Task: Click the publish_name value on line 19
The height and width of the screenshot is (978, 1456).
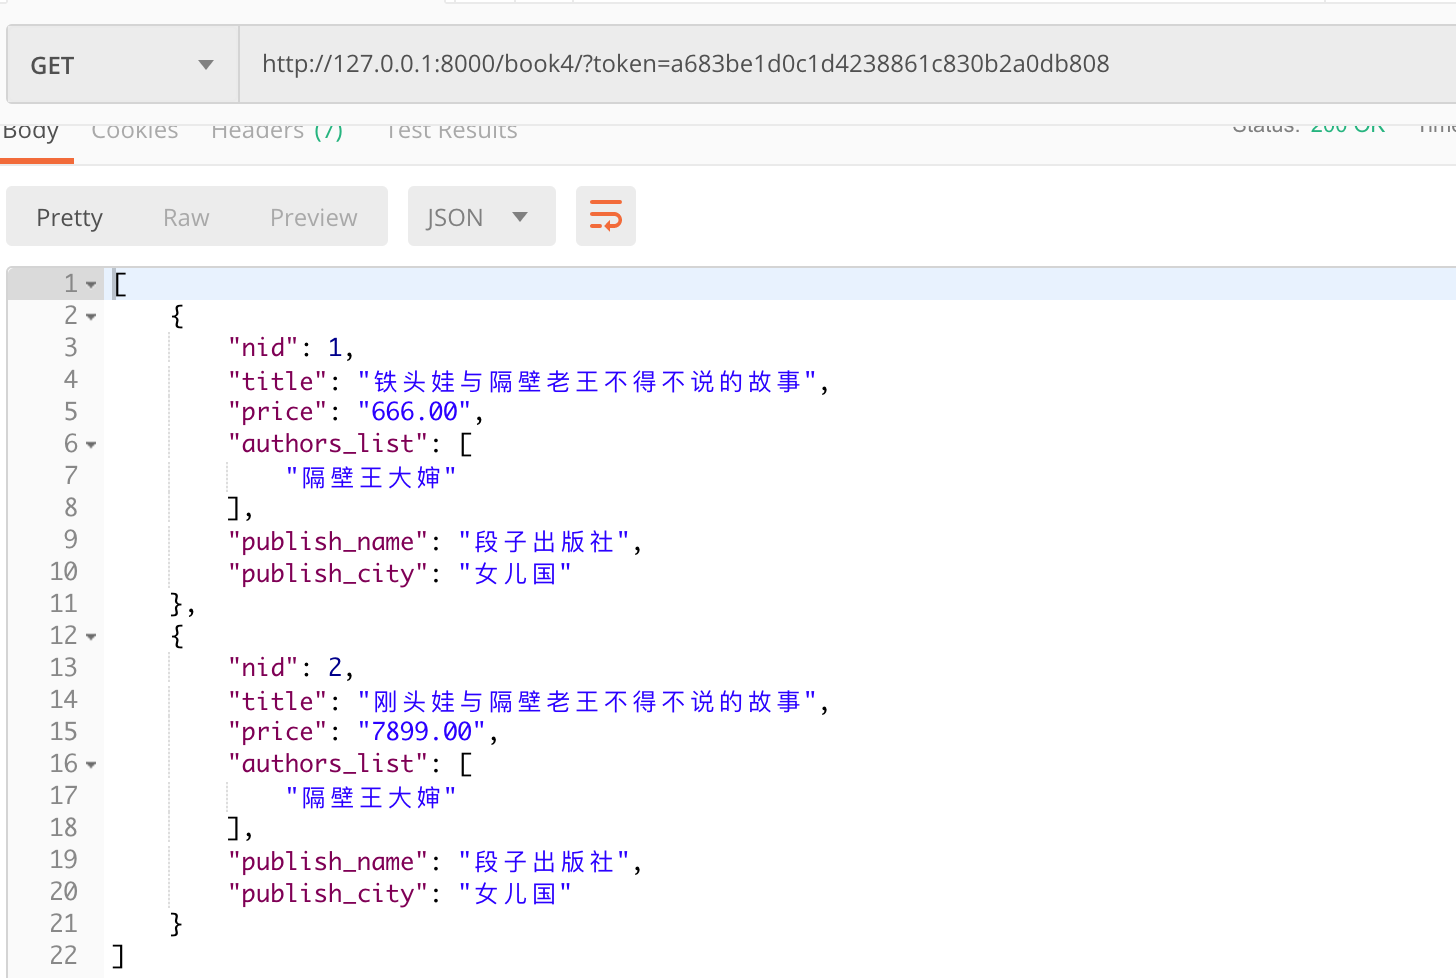Action: 544,861
